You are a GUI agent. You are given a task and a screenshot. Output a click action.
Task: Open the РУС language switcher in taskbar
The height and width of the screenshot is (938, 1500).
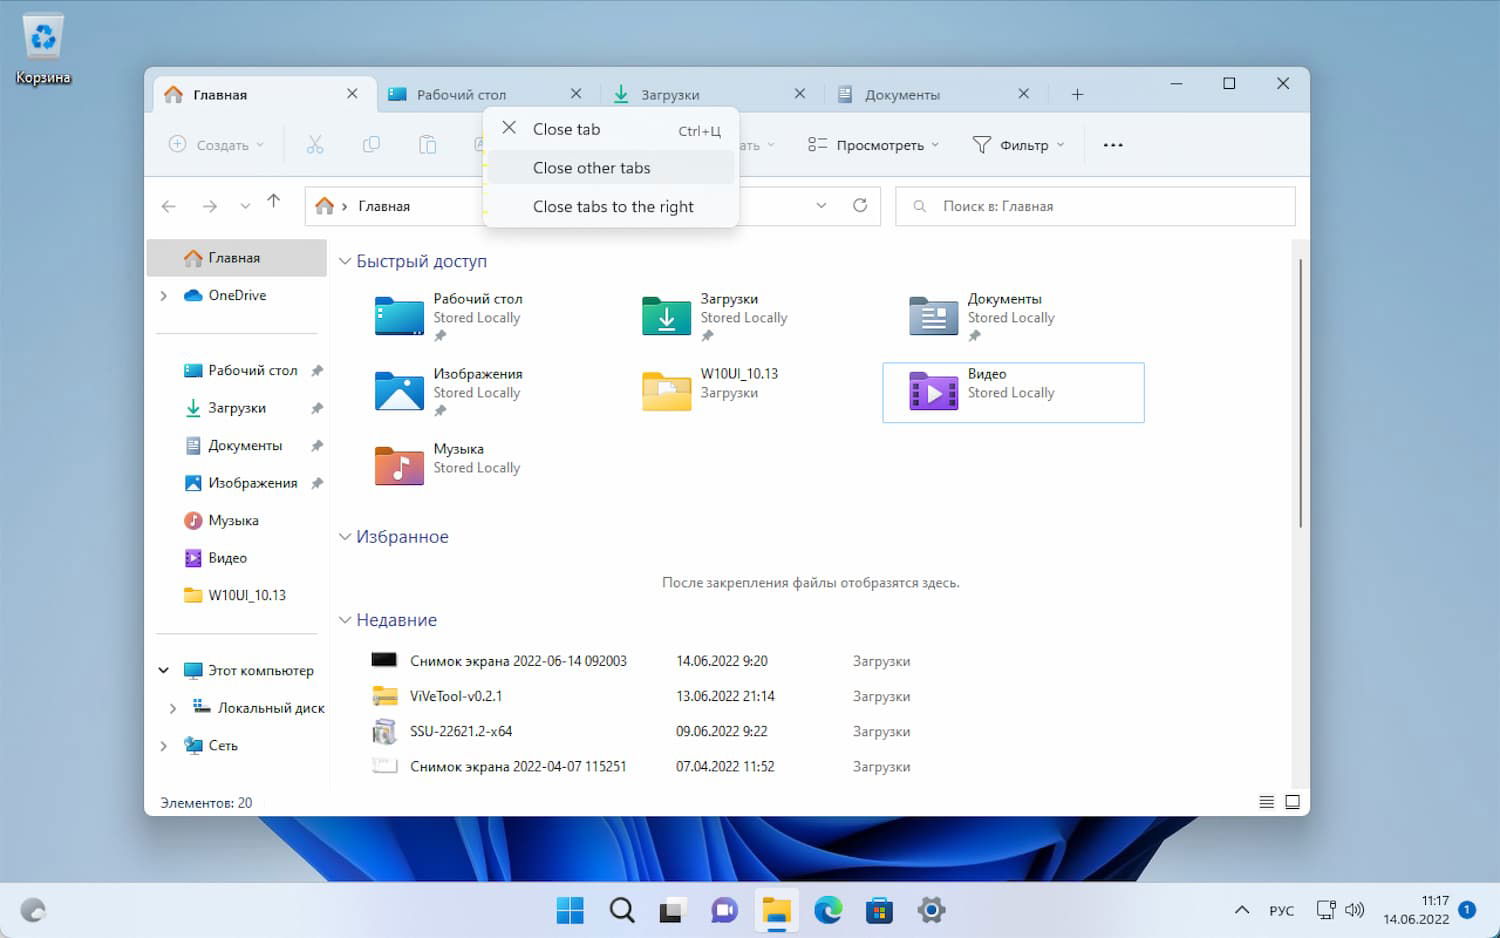(1281, 911)
